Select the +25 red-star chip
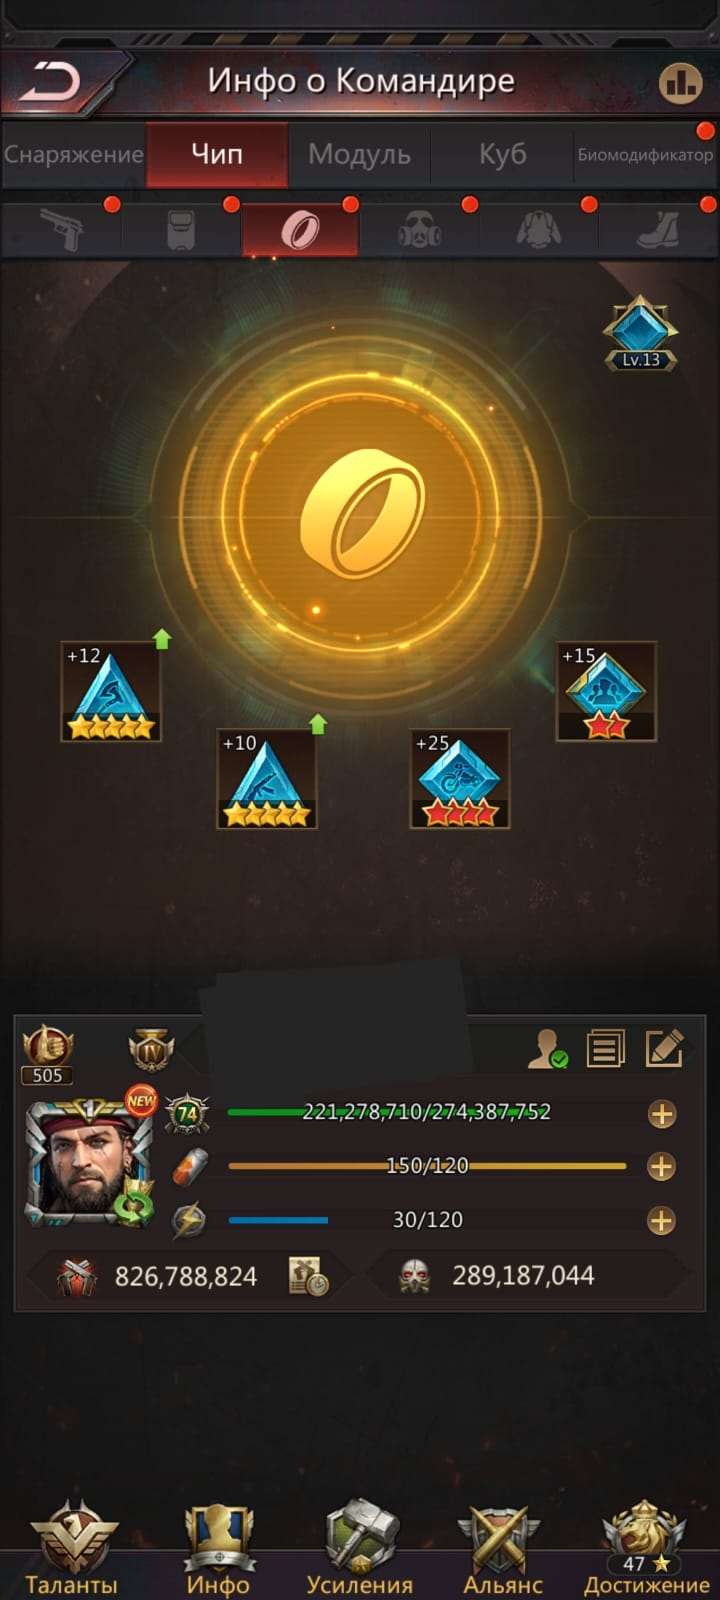 click(x=460, y=779)
